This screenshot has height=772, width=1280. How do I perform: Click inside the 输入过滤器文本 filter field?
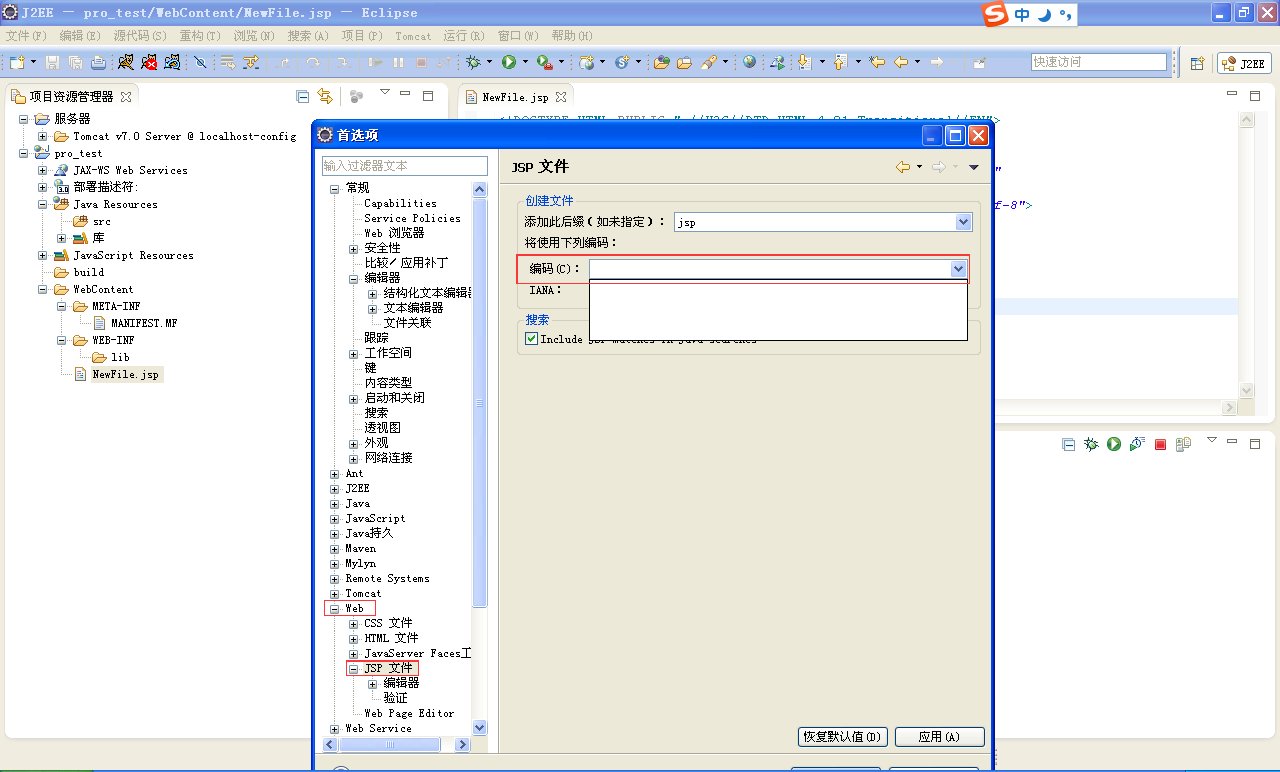point(404,165)
